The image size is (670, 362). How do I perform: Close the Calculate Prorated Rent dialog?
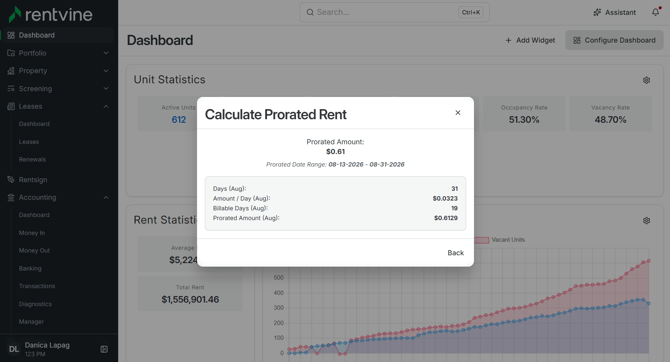pyautogui.click(x=458, y=113)
